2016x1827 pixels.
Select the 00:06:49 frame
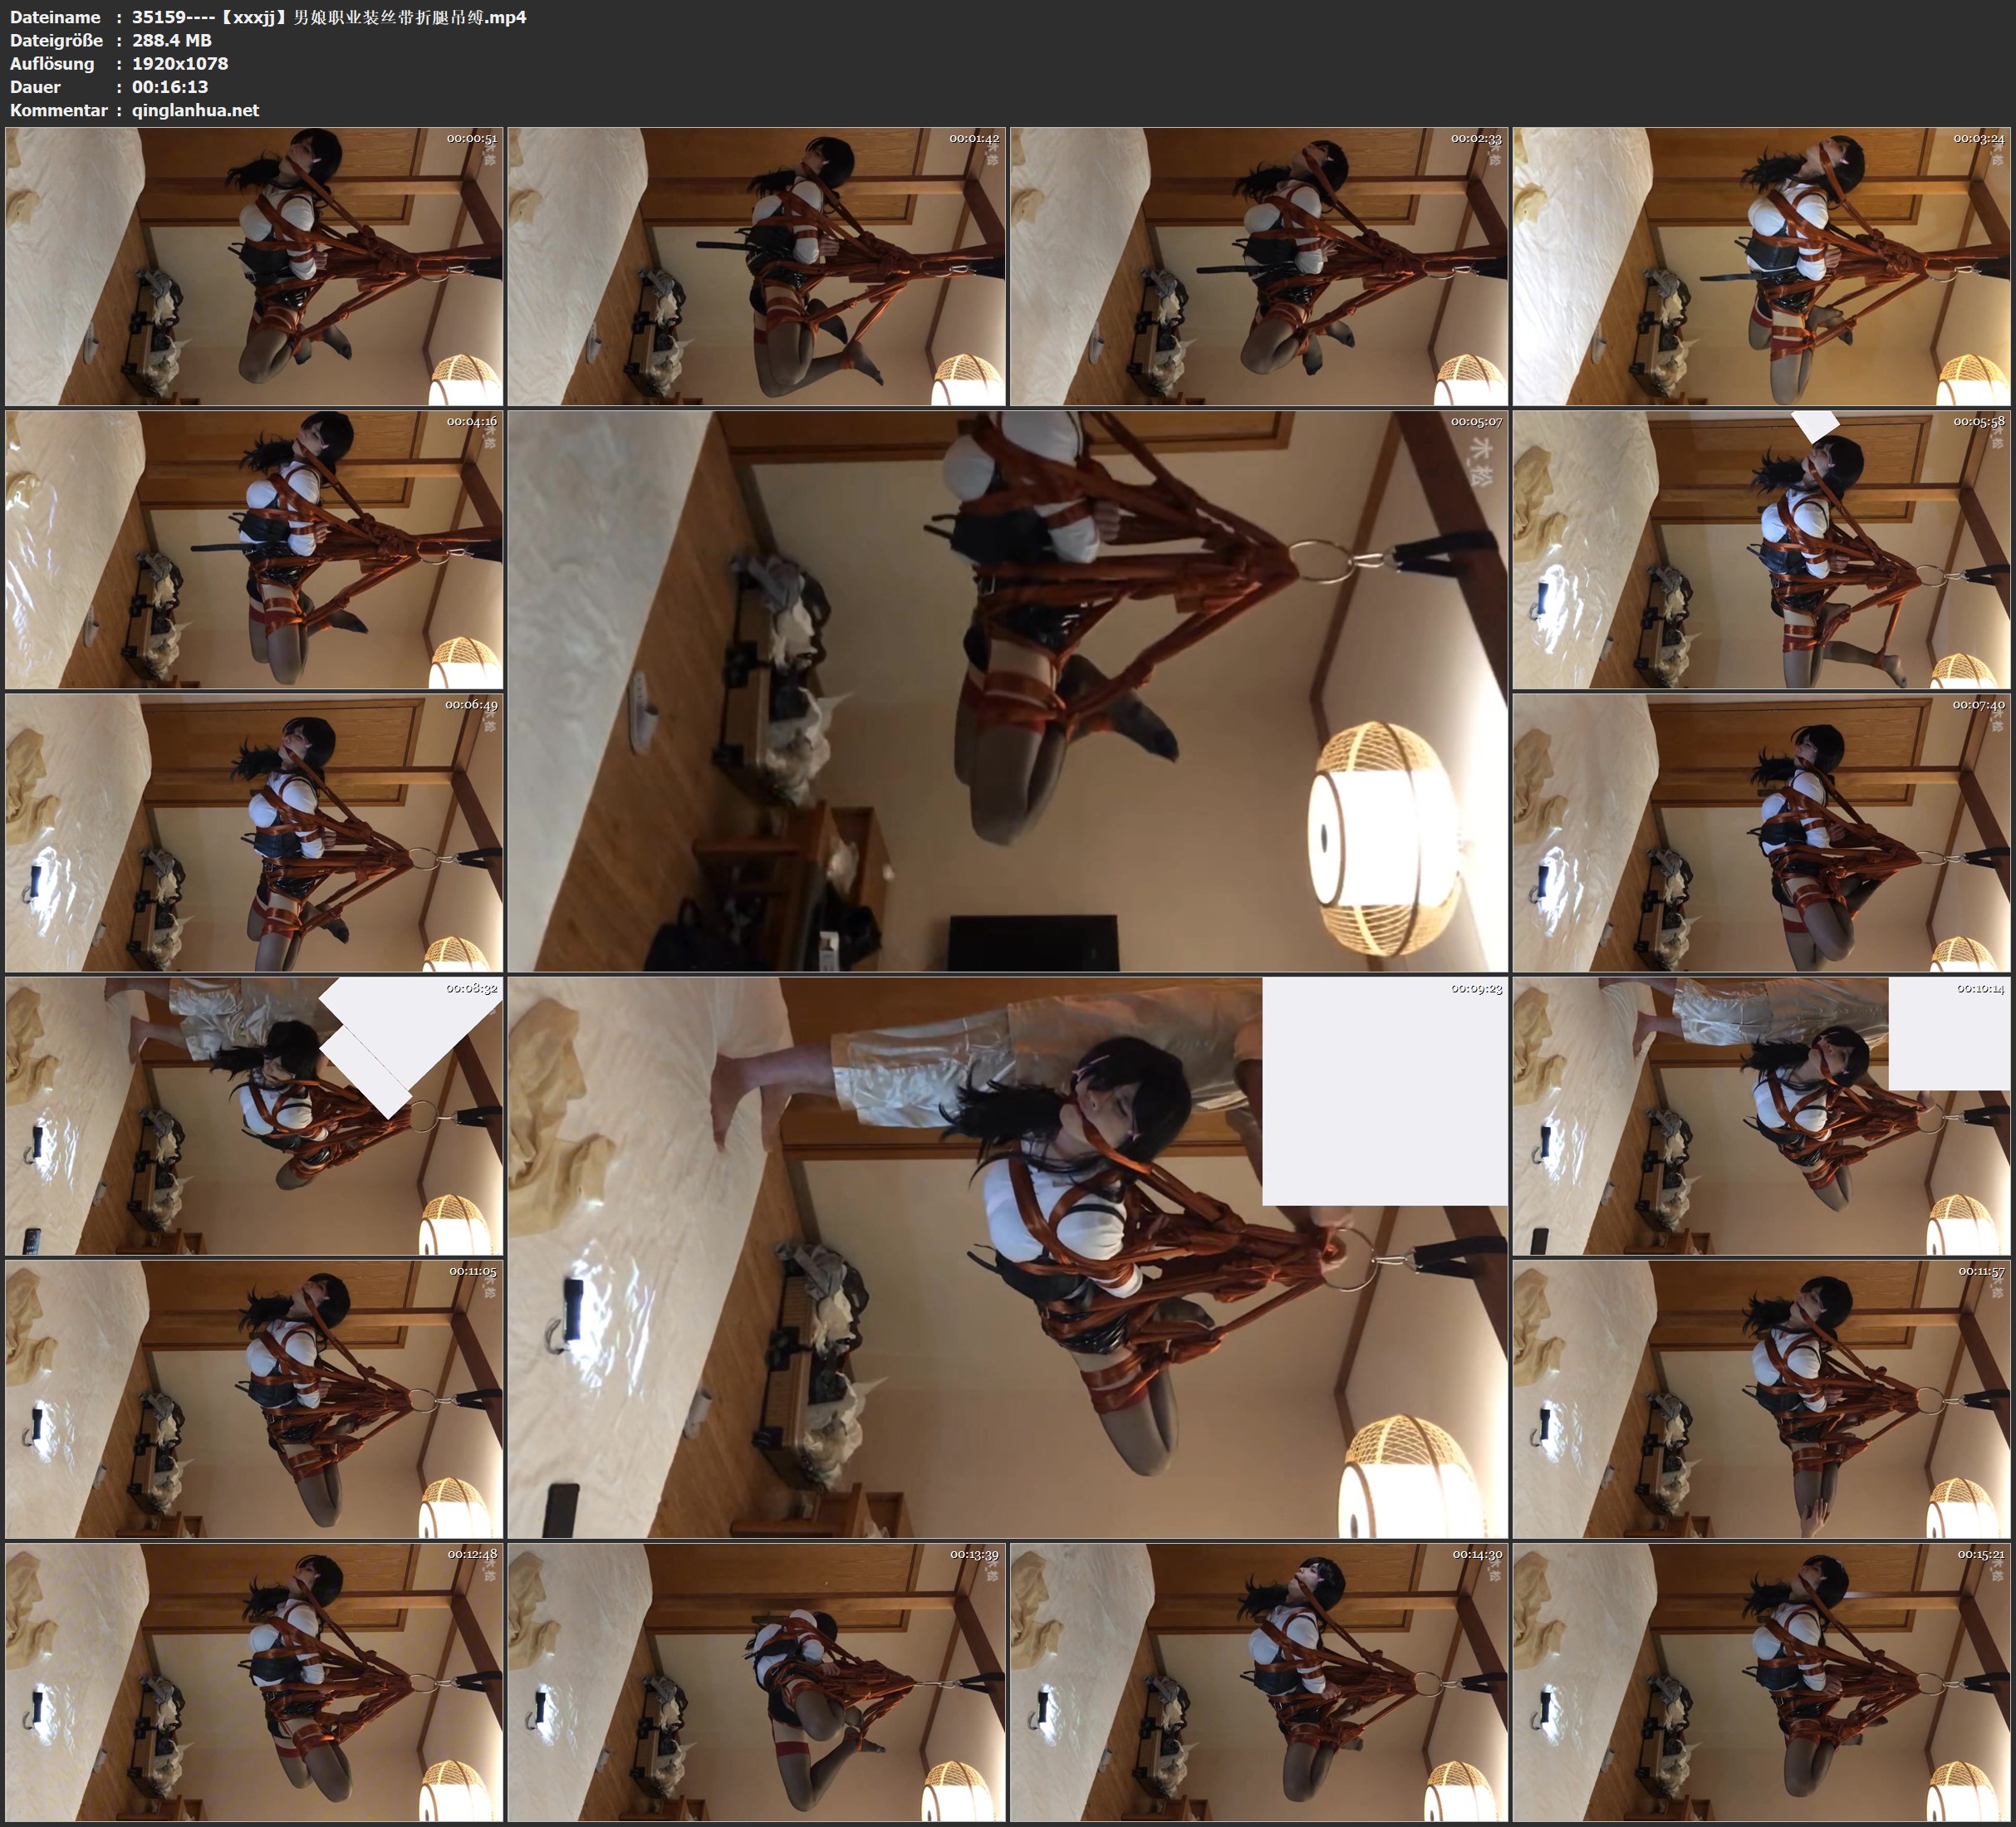[254, 833]
